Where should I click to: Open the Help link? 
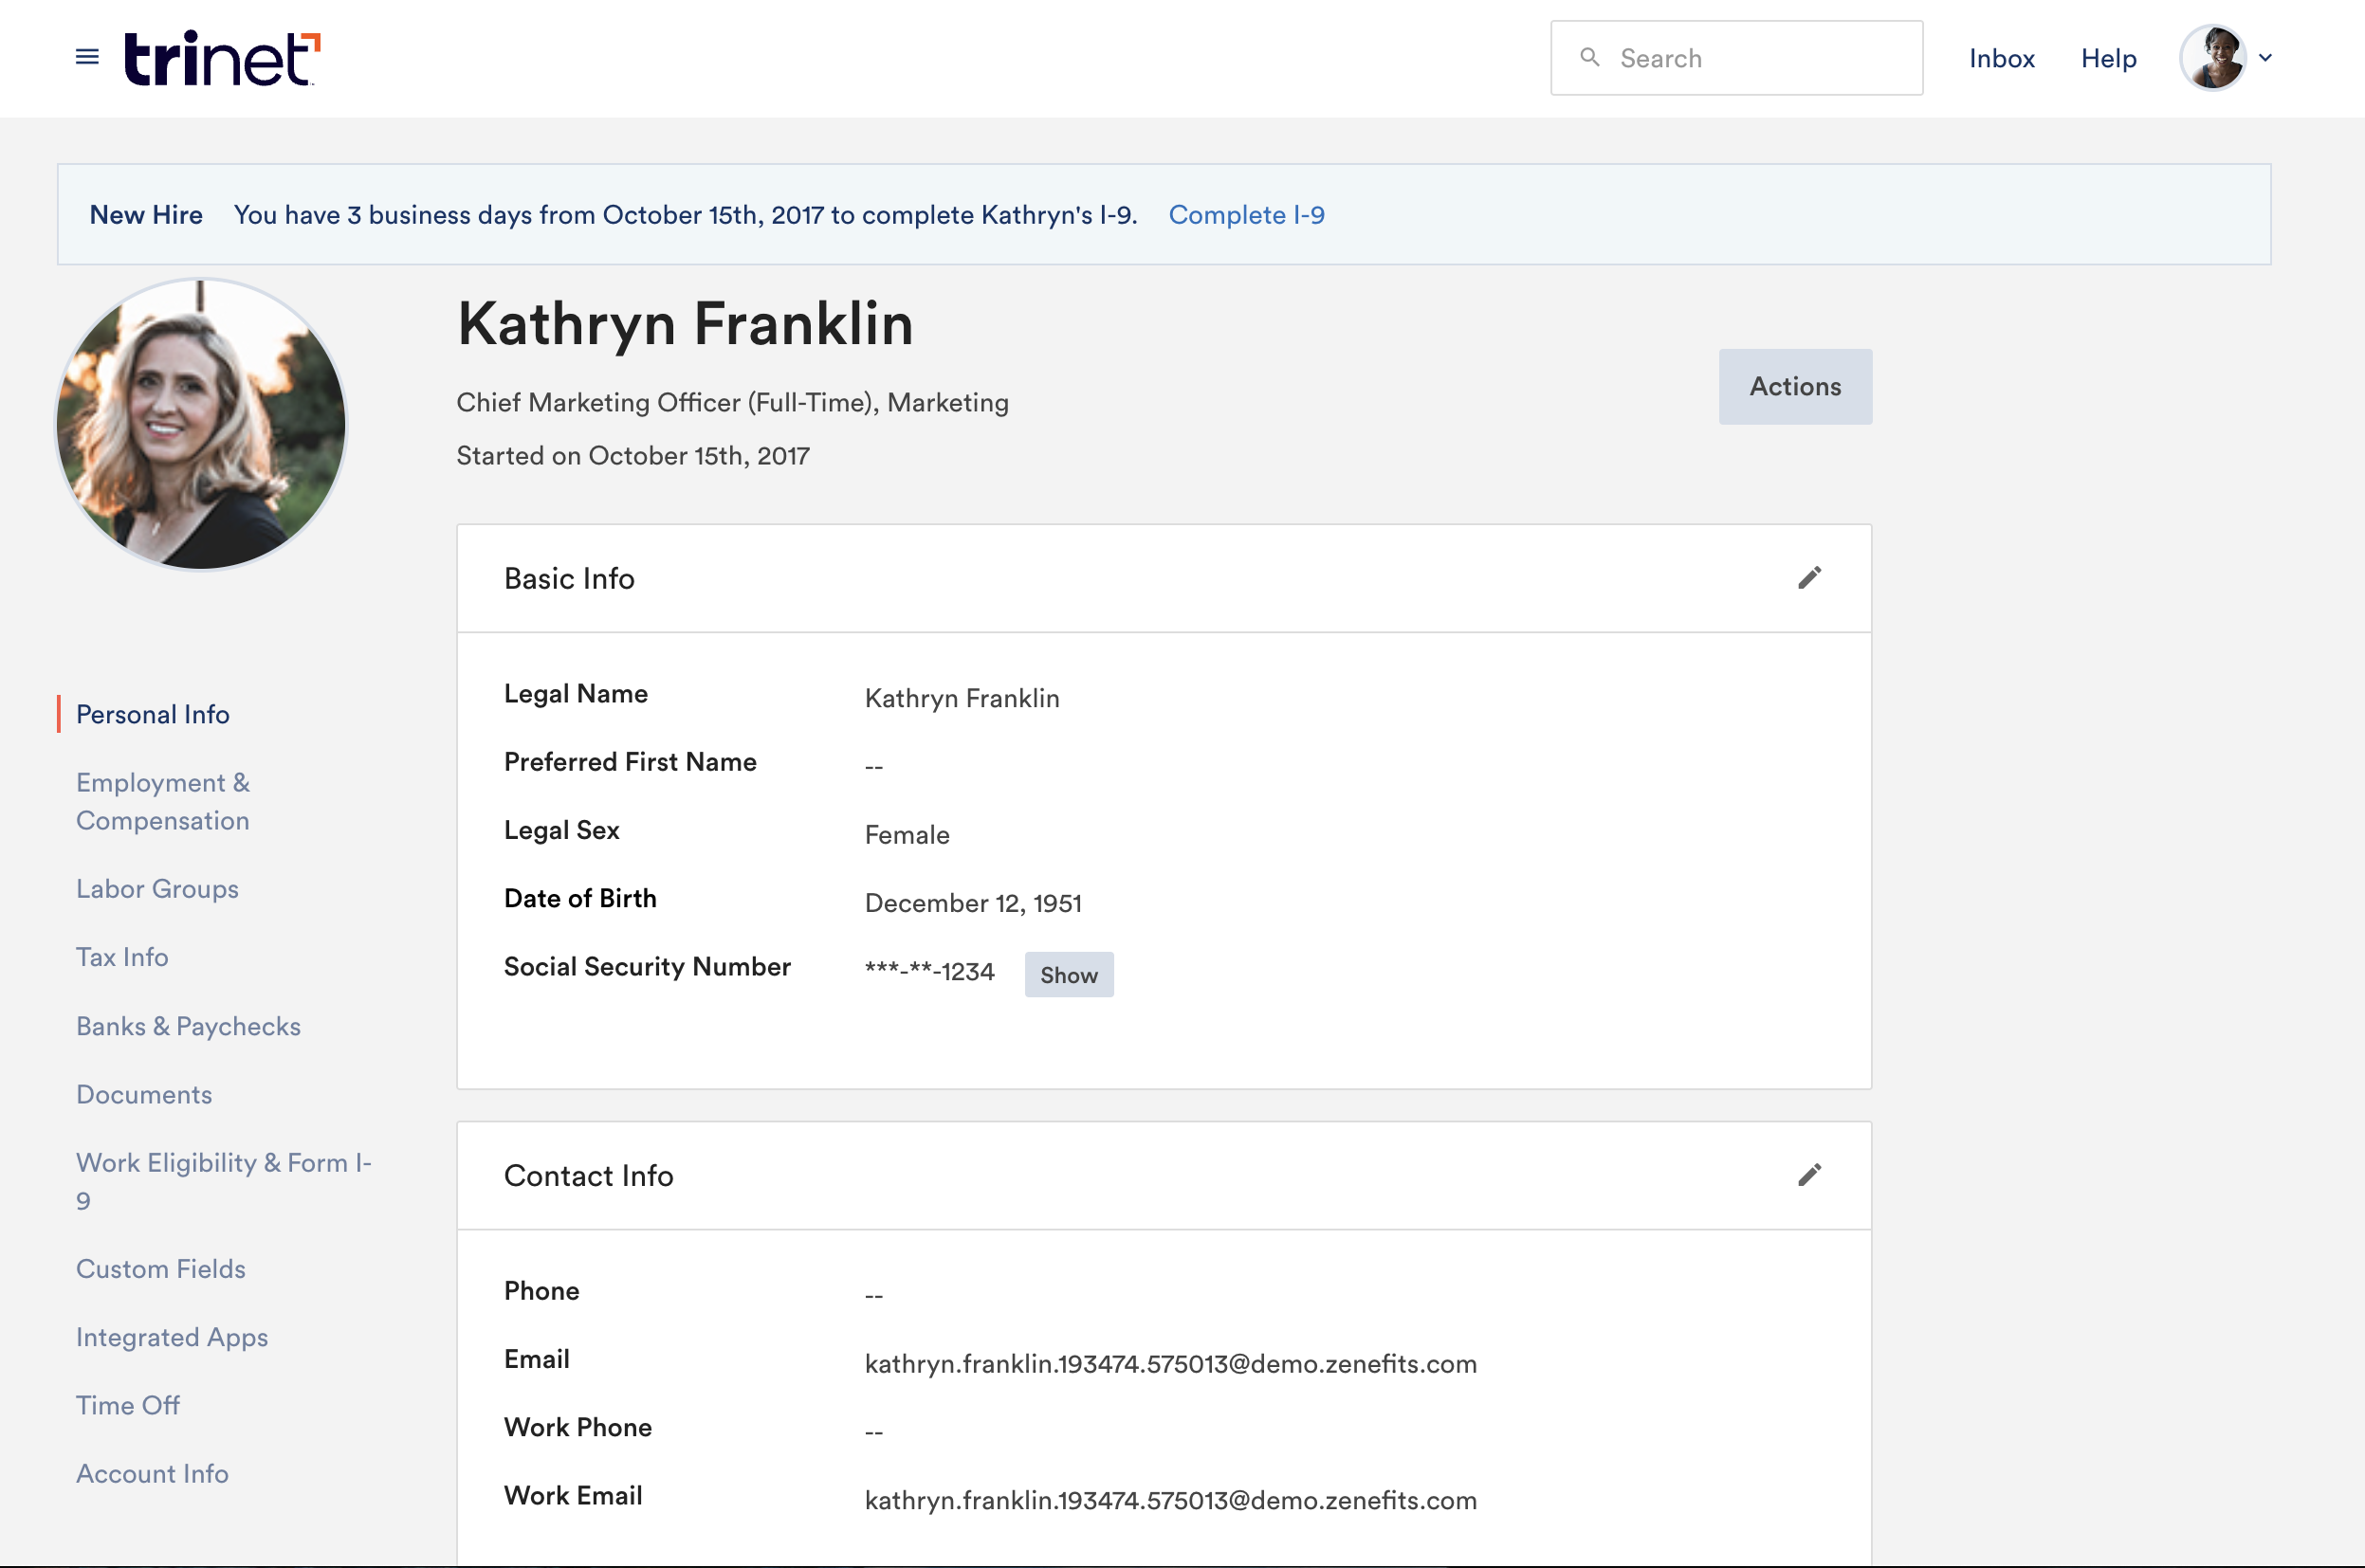[2108, 58]
